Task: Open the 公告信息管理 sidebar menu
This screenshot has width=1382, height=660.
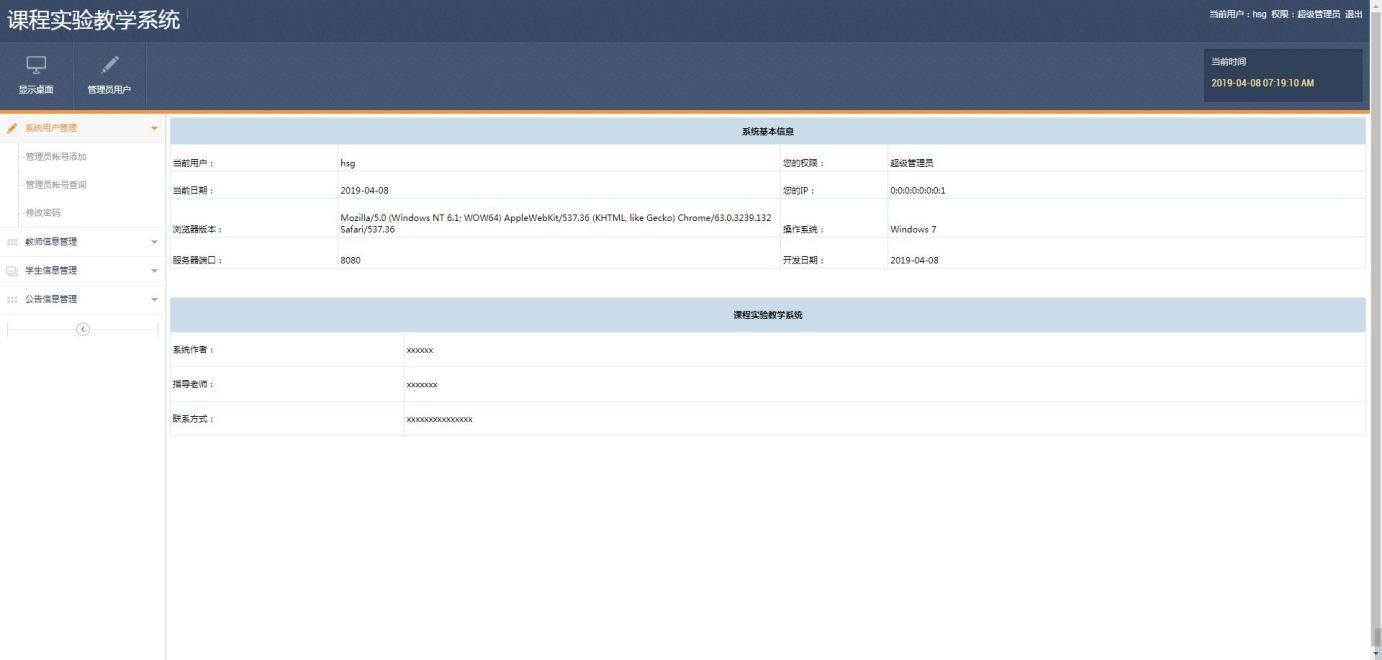Action: point(82,300)
